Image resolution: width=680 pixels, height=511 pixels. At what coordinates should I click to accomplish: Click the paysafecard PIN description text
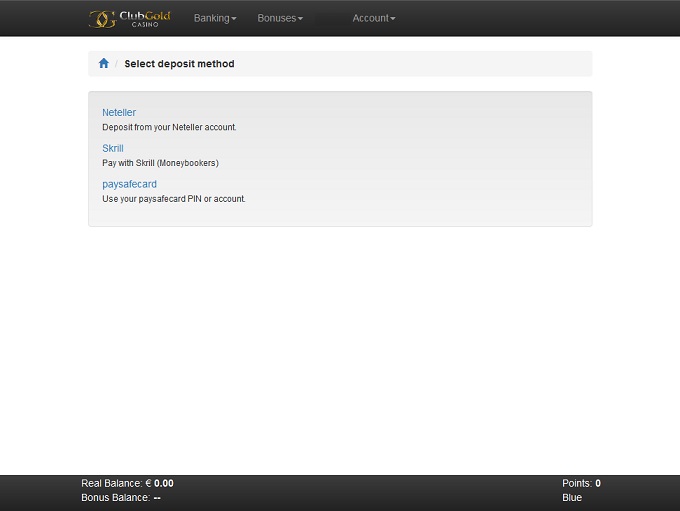pyautogui.click(x=174, y=199)
